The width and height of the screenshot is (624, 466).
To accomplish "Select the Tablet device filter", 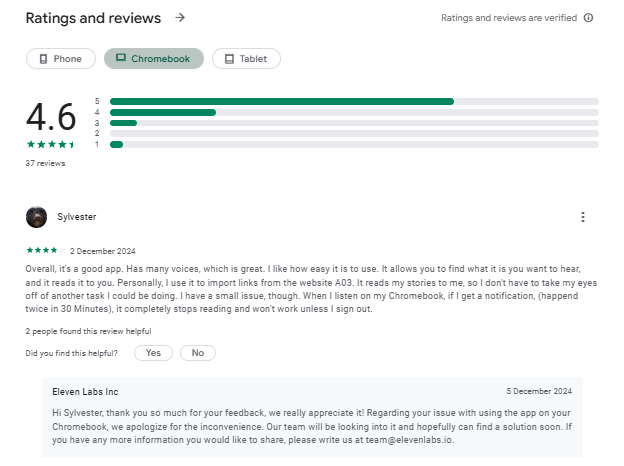I will point(246,59).
